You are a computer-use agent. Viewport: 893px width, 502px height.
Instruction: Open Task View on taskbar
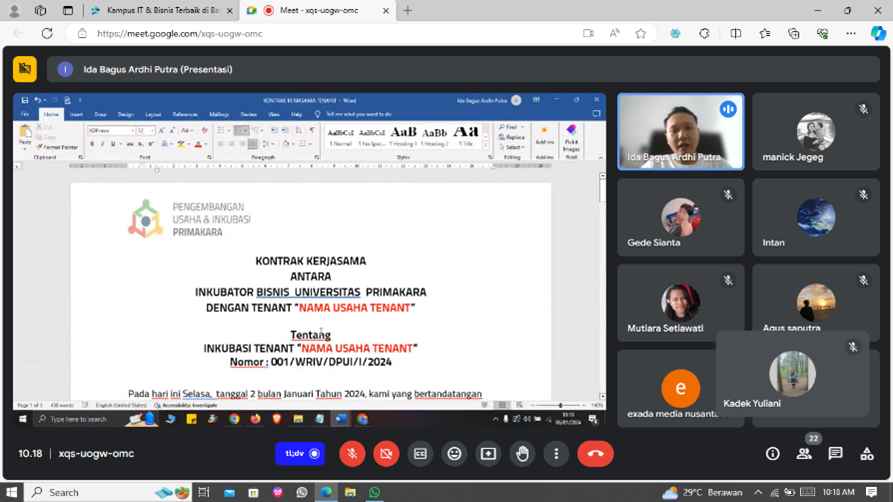point(204,492)
